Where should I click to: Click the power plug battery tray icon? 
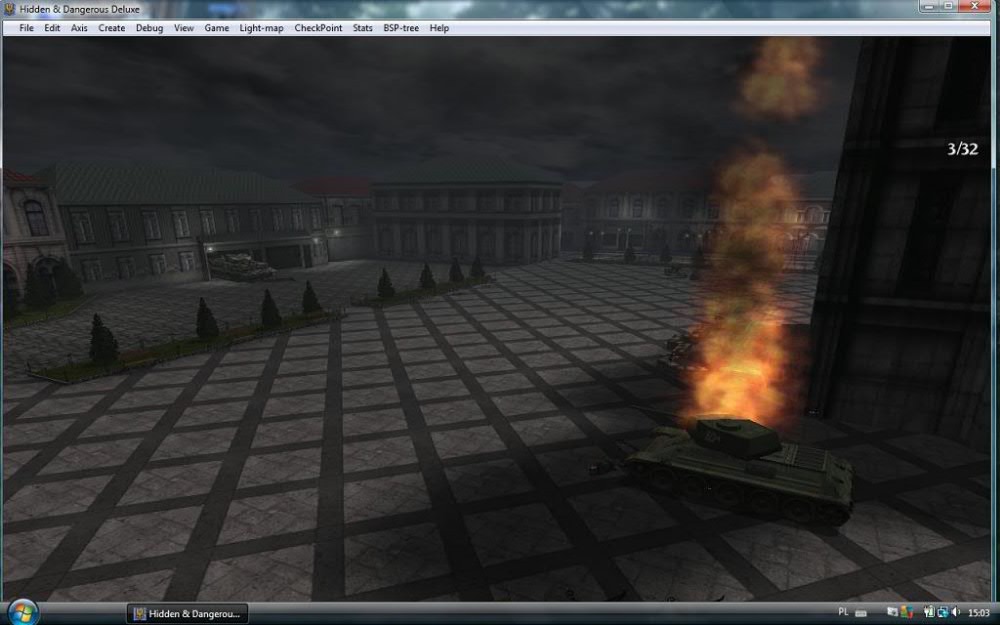tap(929, 612)
